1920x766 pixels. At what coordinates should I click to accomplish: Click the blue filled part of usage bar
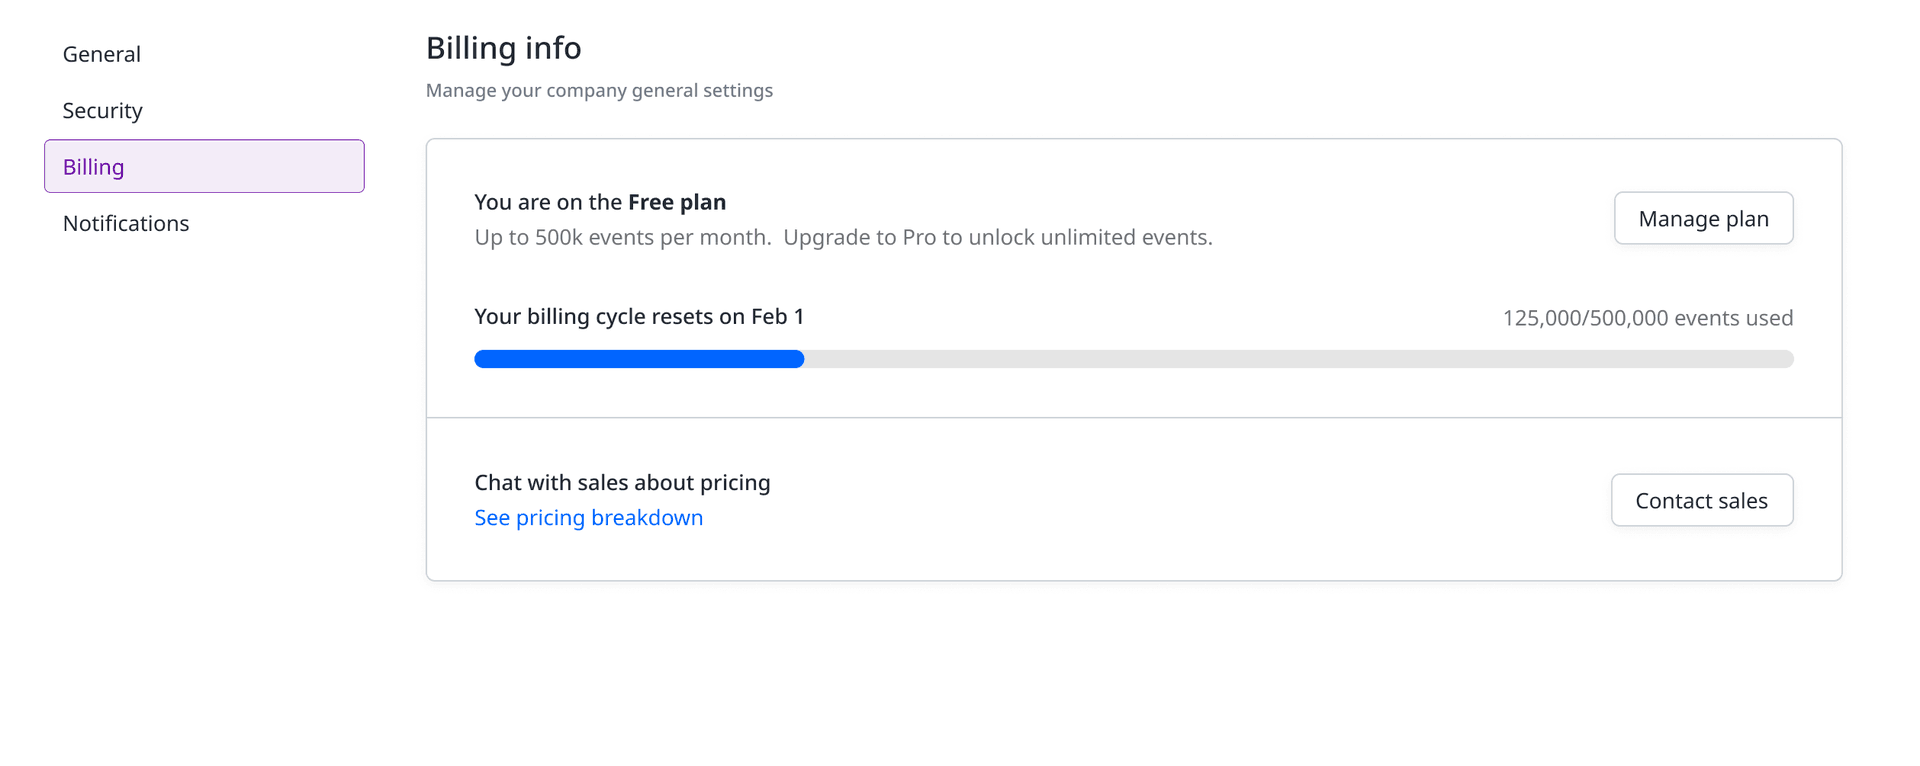(639, 359)
